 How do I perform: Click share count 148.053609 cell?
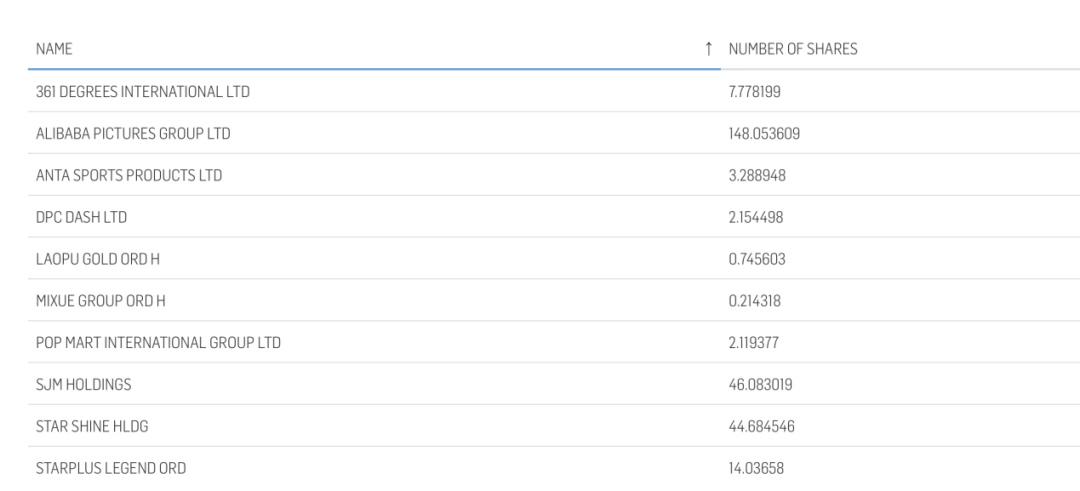pyautogui.click(x=764, y=134)
